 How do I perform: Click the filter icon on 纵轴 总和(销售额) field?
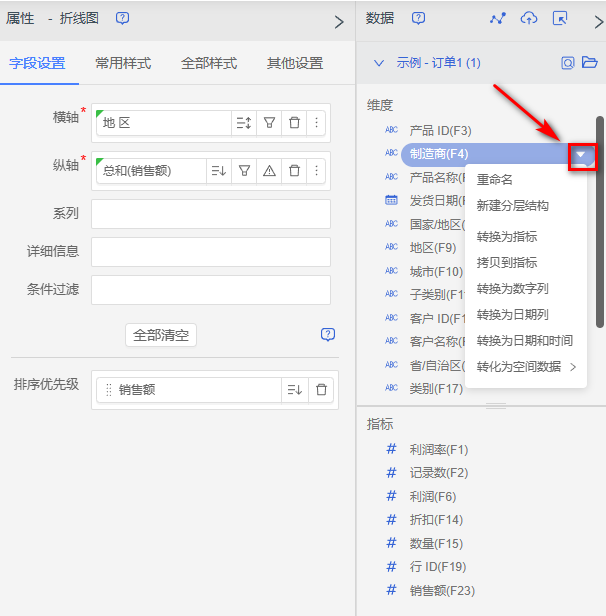point(244,171)
